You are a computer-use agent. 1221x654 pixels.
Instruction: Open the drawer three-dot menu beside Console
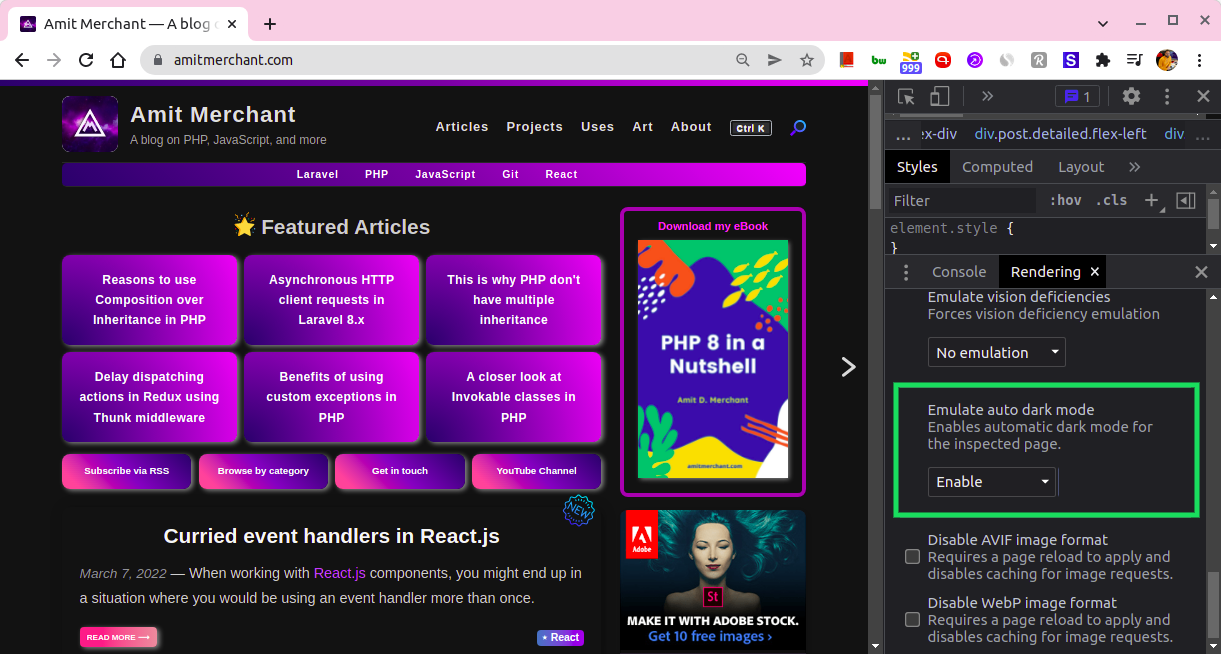[906, 272]
